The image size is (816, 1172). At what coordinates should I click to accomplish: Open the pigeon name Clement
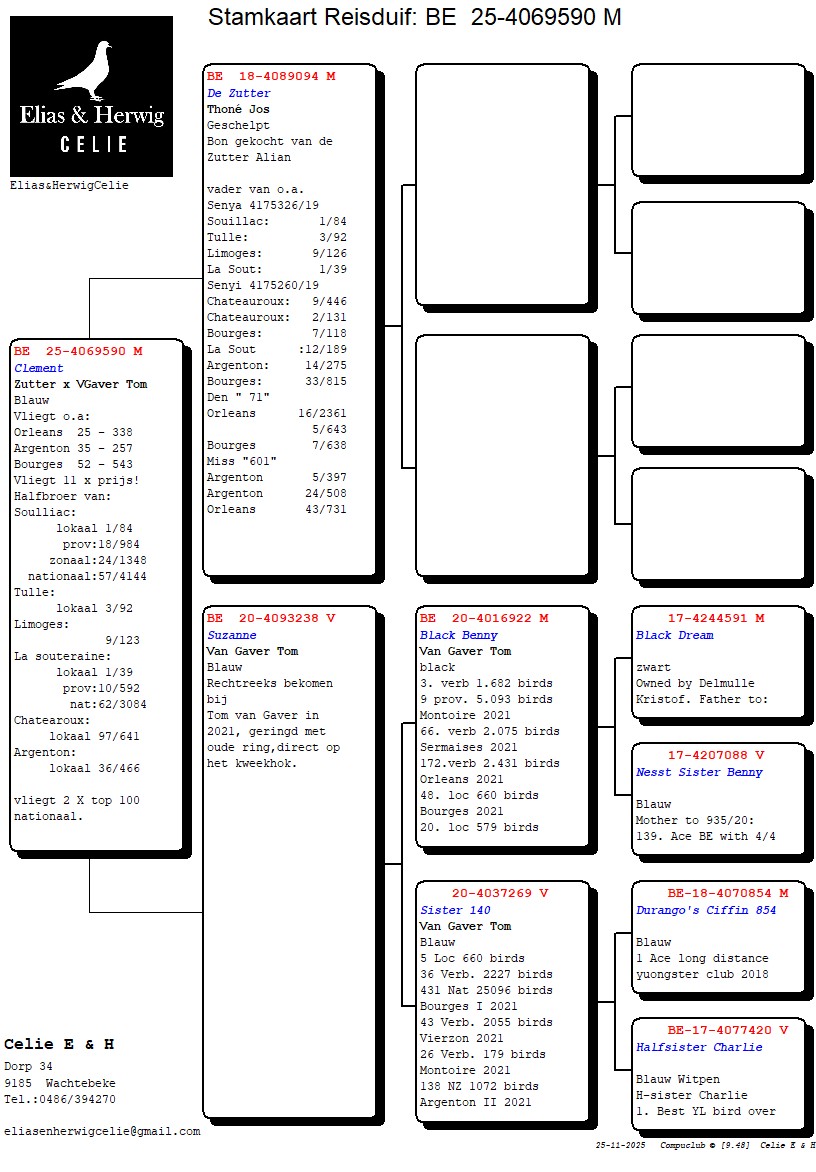(x=38, y=368)
